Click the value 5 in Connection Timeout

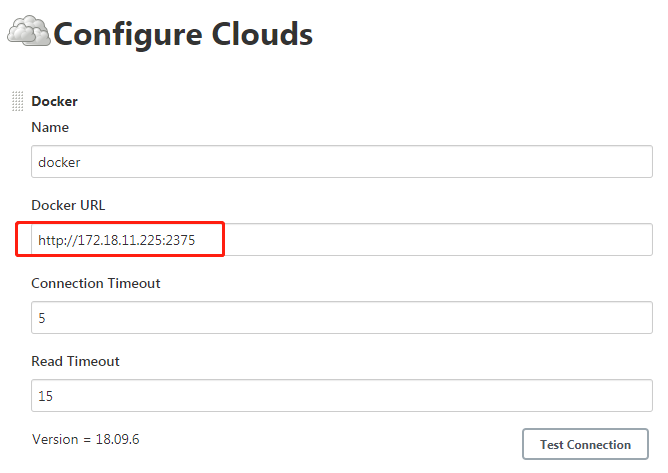point(42,318)
